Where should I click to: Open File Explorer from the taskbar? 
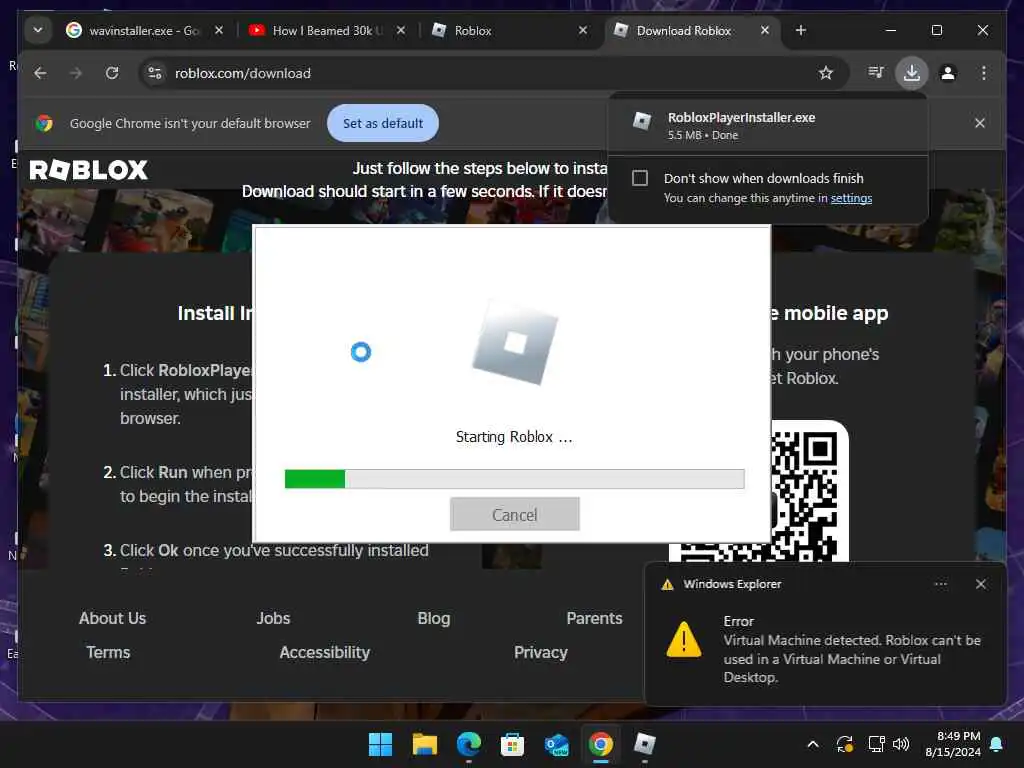coord(424,744)
